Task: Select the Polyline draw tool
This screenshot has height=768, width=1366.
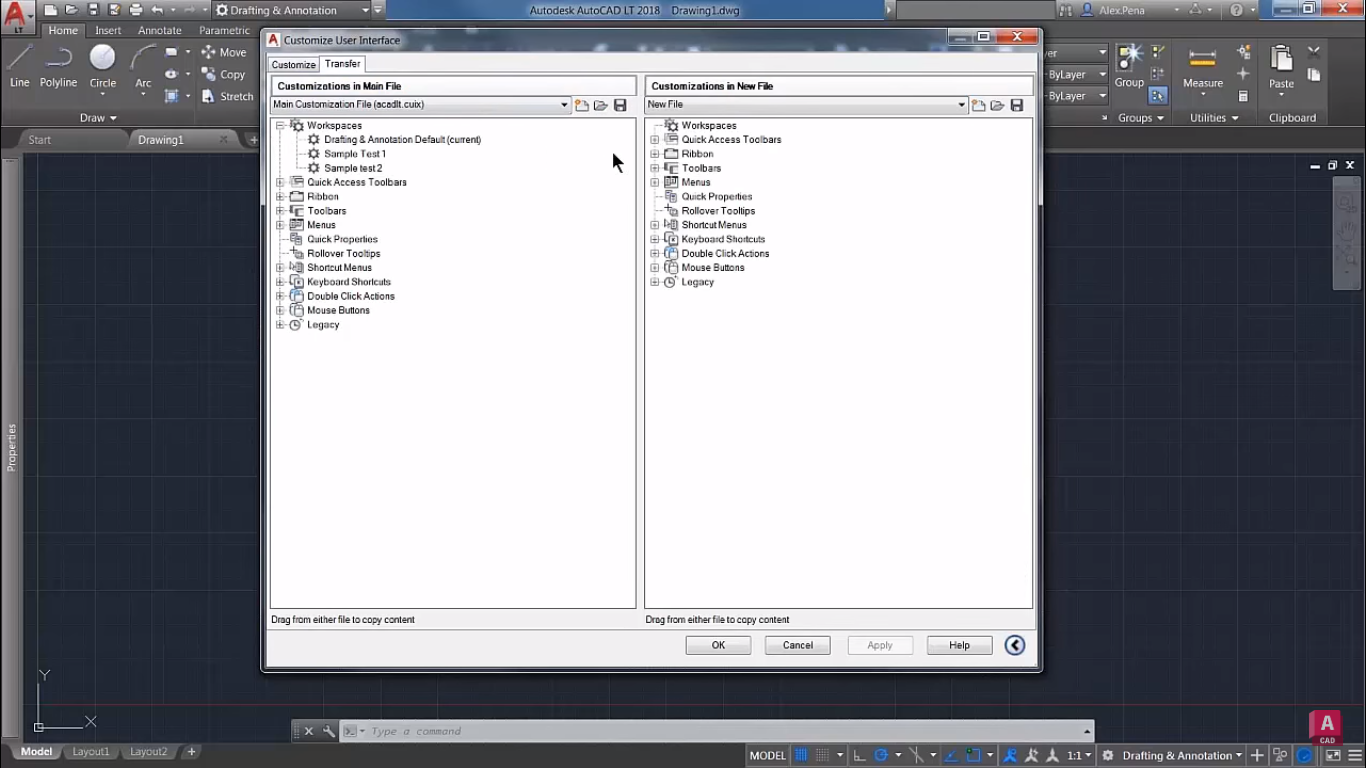Action: 58,66
